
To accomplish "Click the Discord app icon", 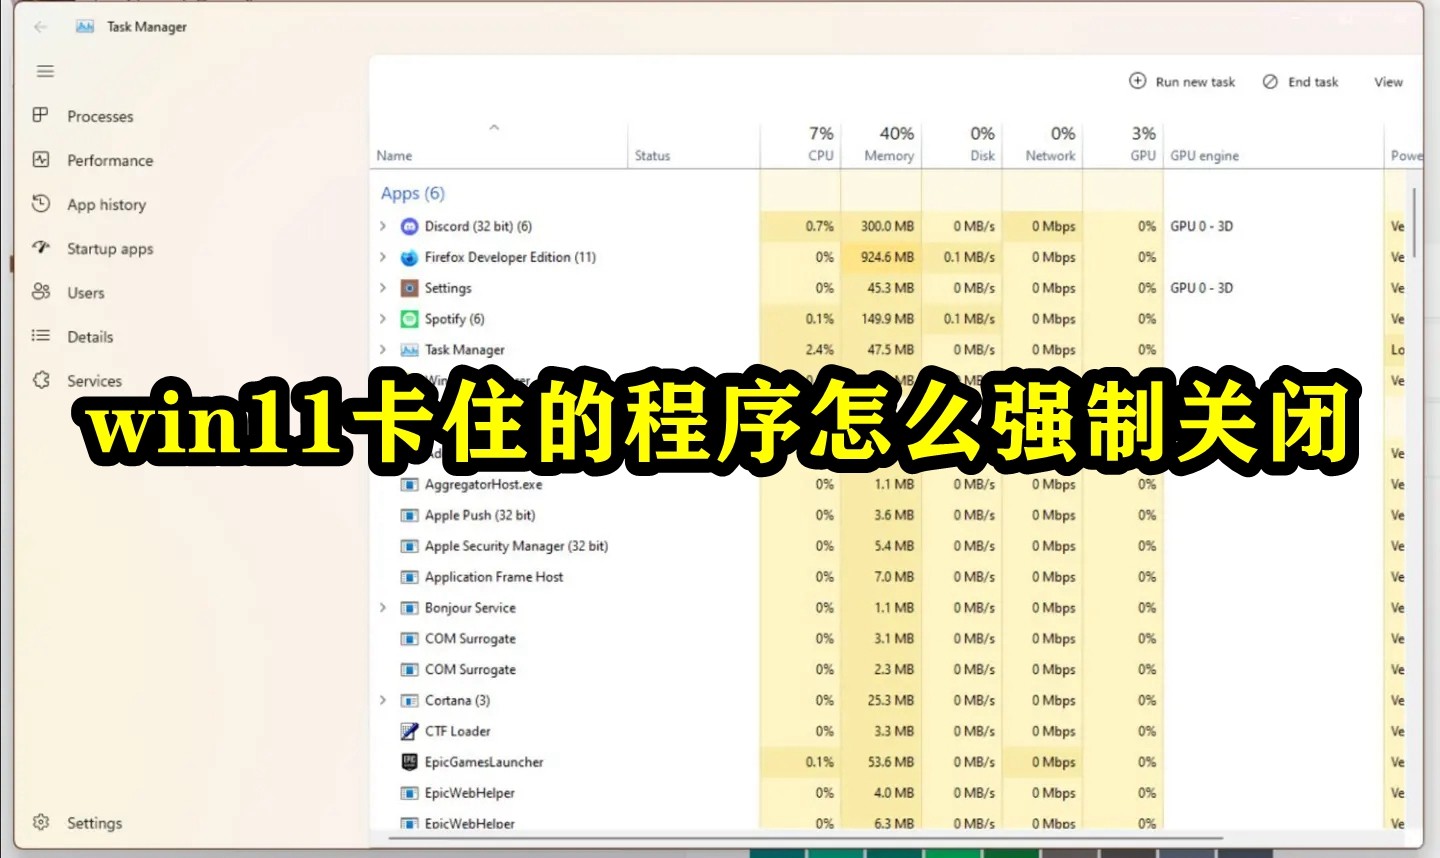I will click(409, 227).
